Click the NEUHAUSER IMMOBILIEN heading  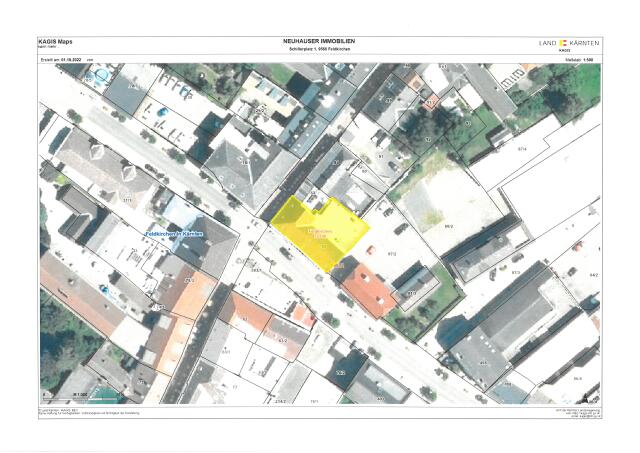[319, 41]
